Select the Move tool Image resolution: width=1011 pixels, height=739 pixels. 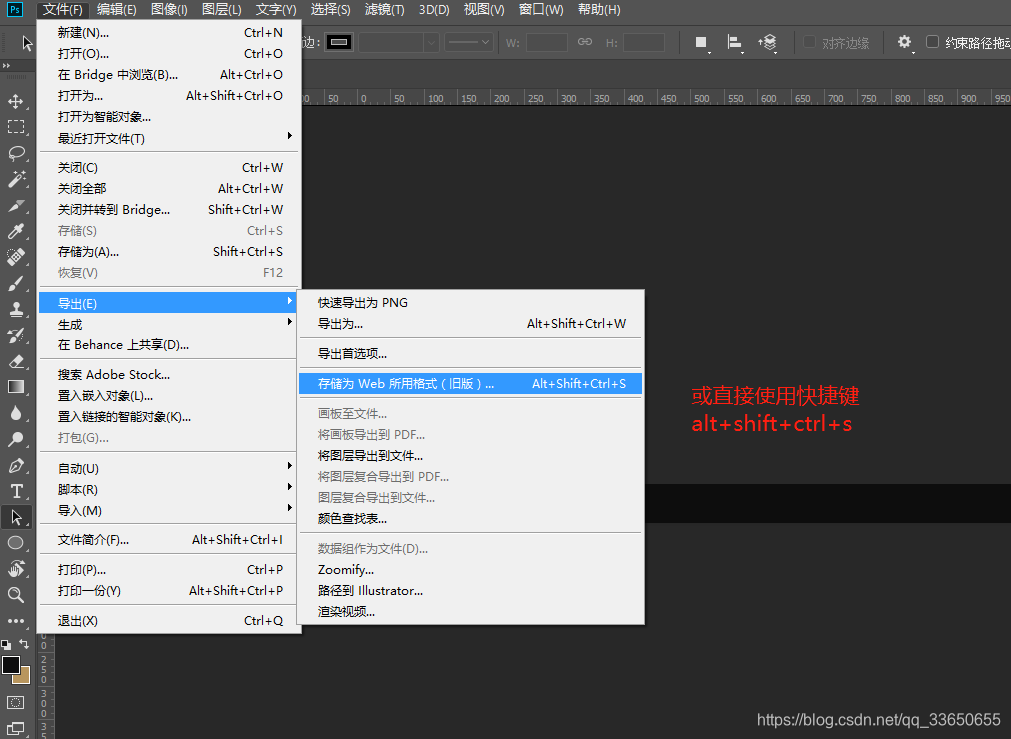15,101
